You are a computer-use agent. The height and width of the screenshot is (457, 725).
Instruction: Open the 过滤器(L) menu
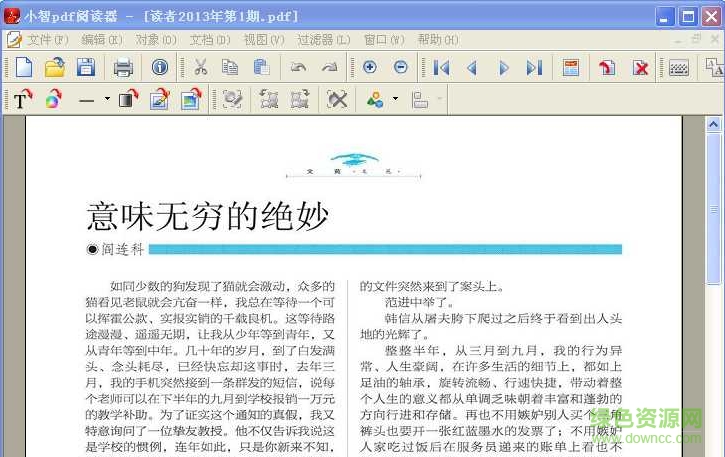324,40
